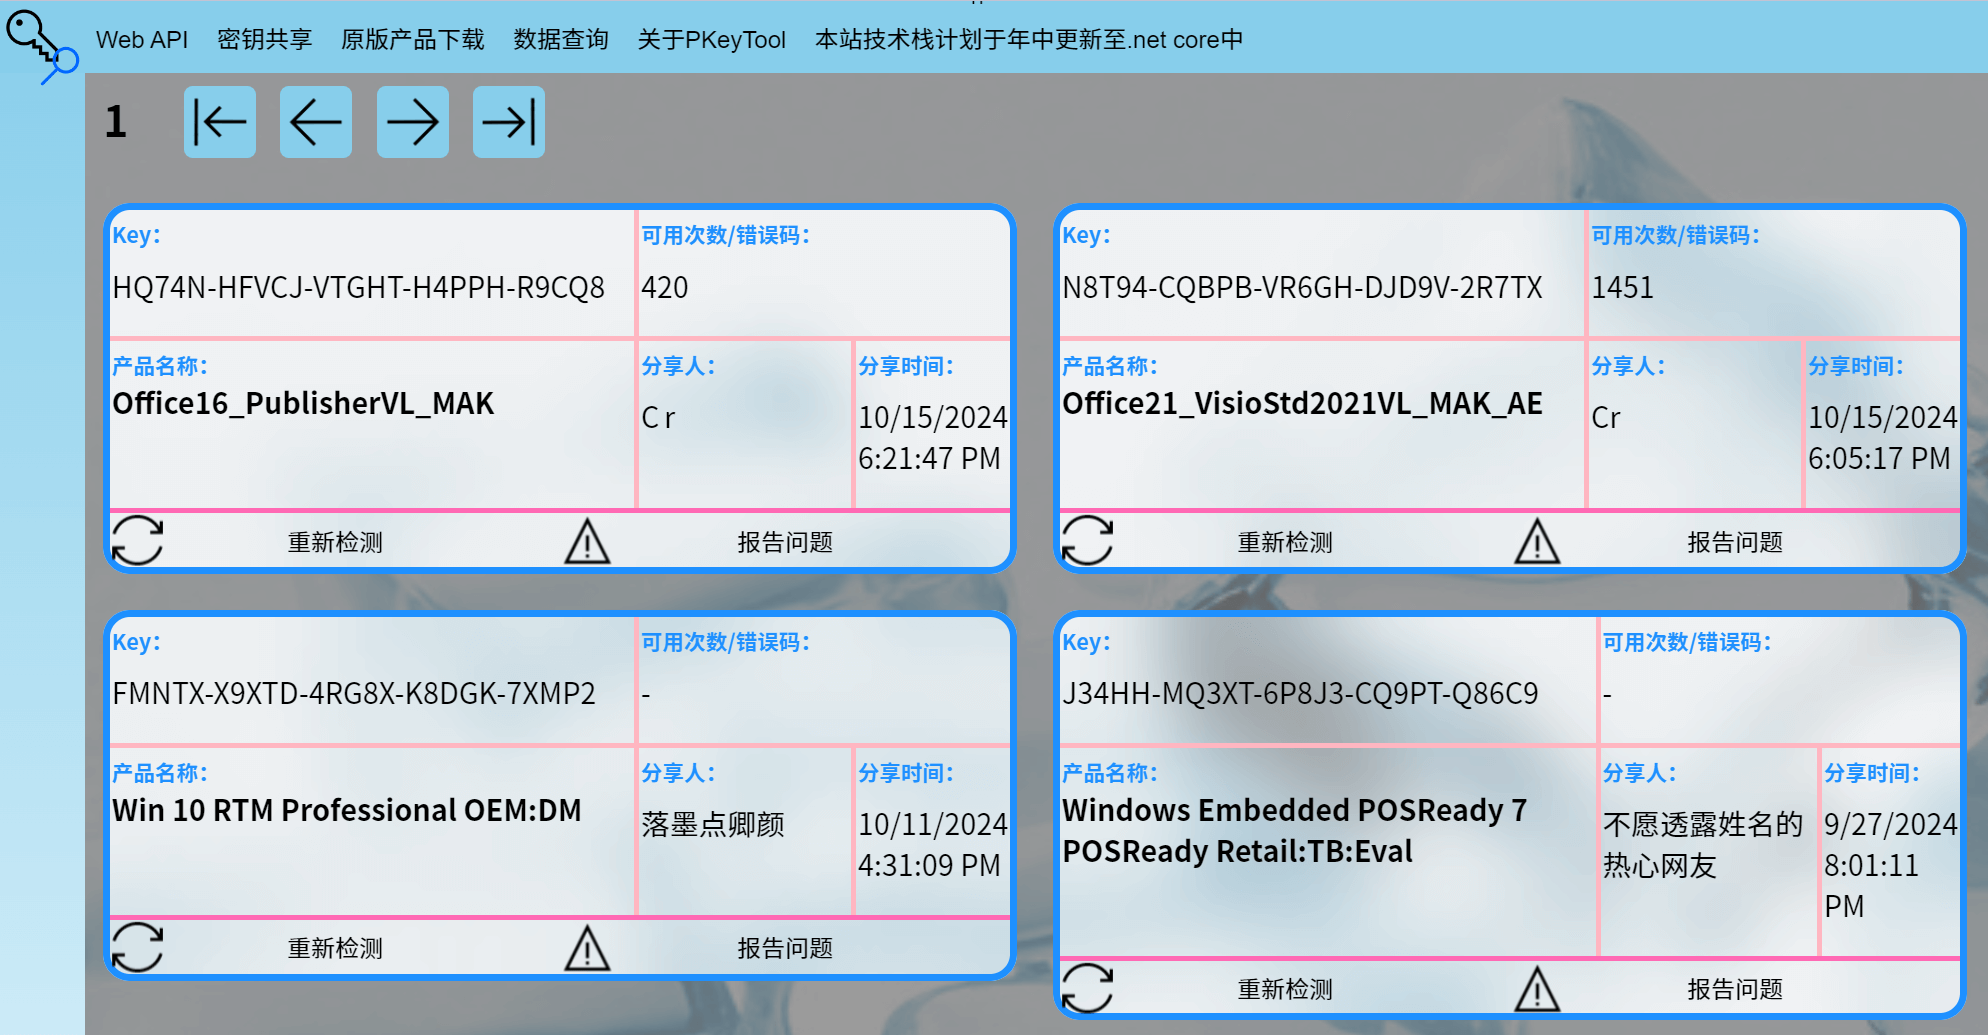Screen dimensions: 1988x1035
Task: Open the 密钥共享 menu item
Action: point(264,40)
